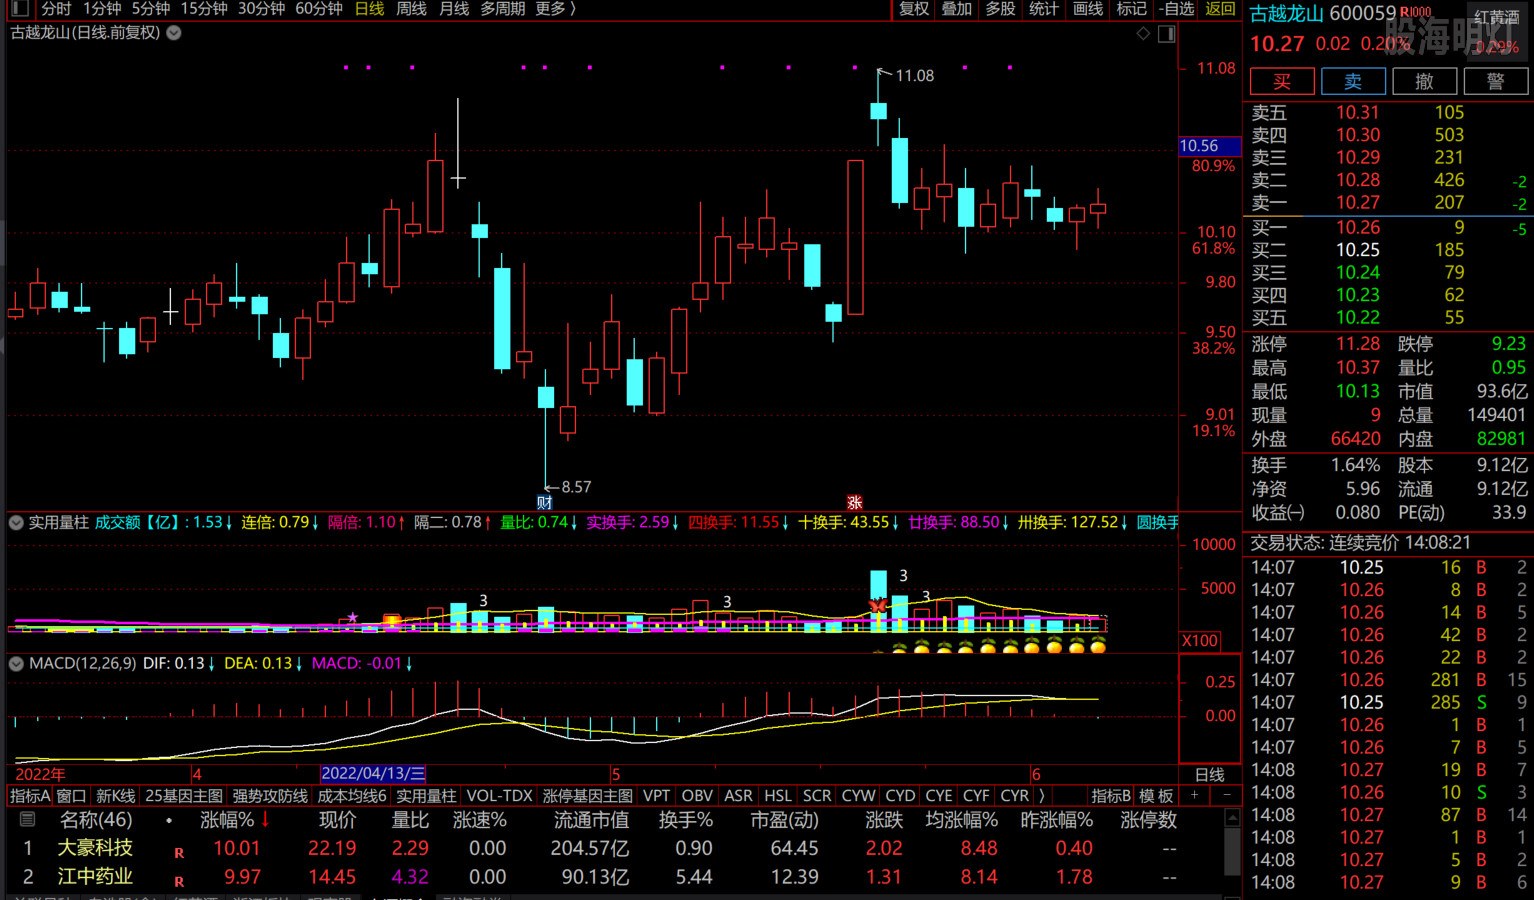Select the 日线 daily period
Image resolution: width=1534 pixels, height=900 pixels.
point(369,9)
